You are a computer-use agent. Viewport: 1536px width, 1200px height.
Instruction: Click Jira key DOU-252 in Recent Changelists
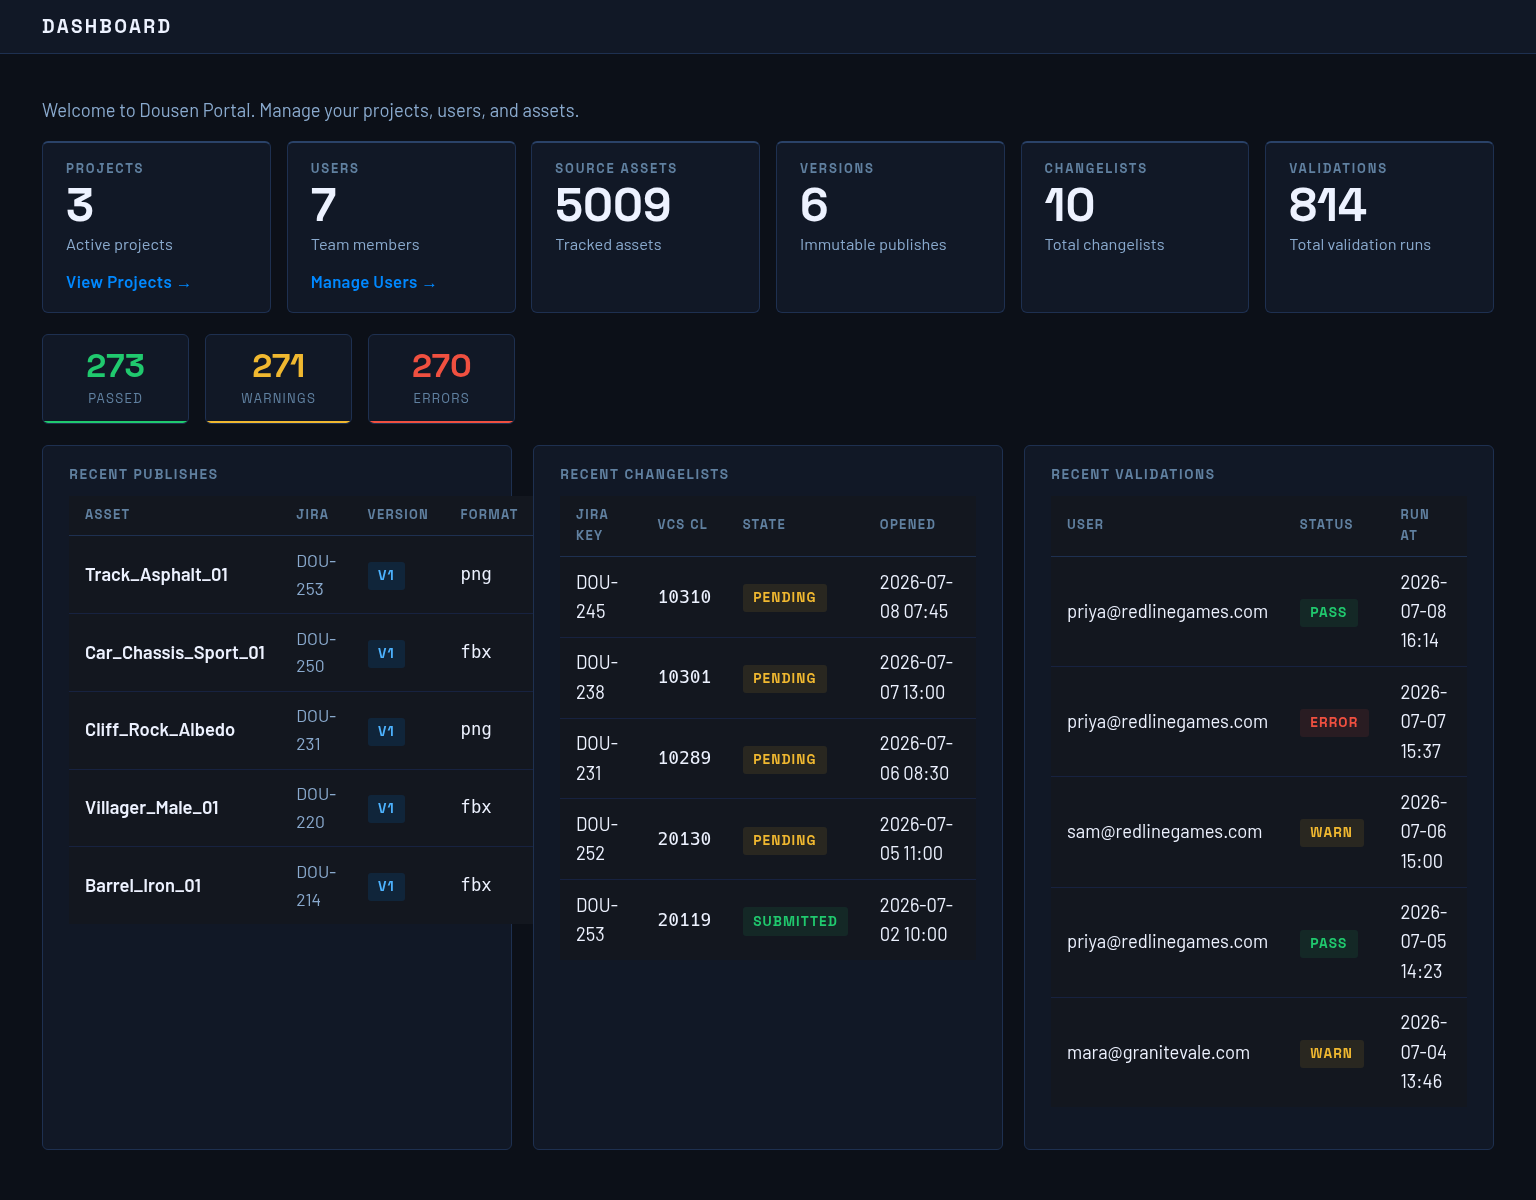point(597,839)
